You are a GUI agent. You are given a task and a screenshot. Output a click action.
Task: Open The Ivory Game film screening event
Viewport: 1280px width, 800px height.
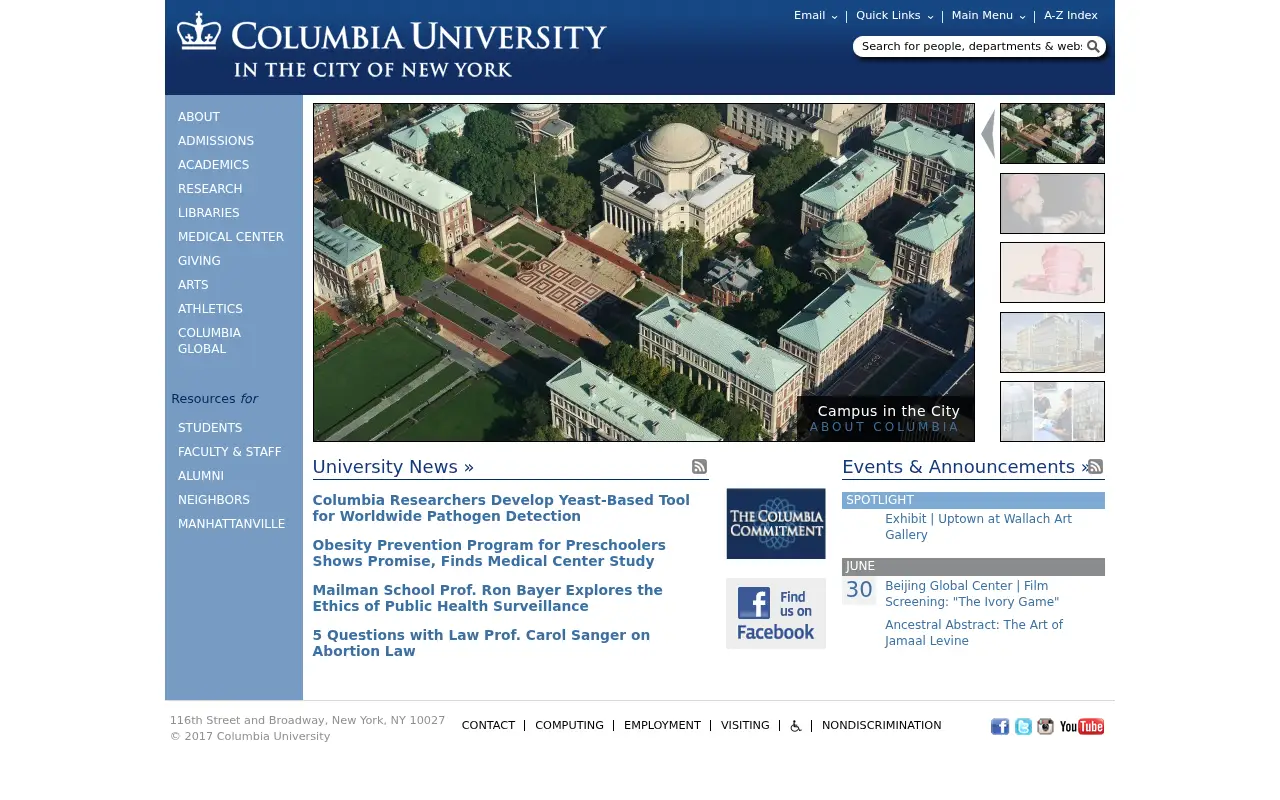coord(972,594)
